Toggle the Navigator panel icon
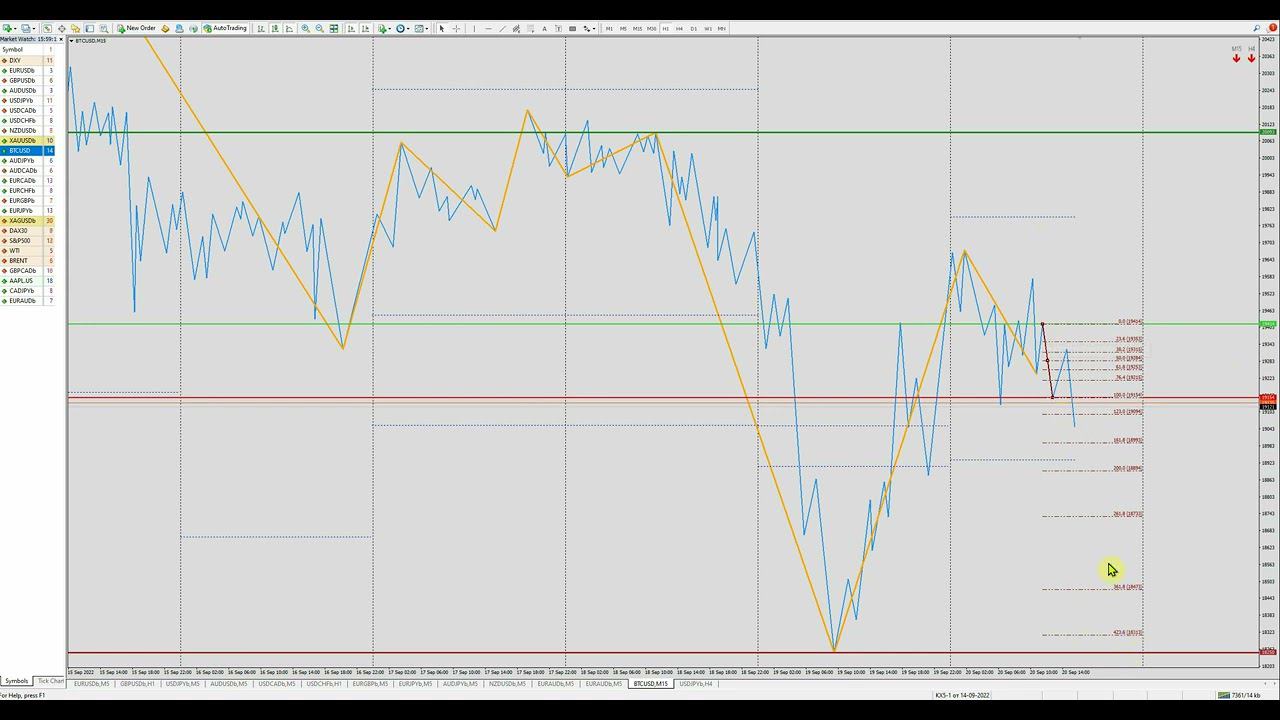 tap(75, 28)
